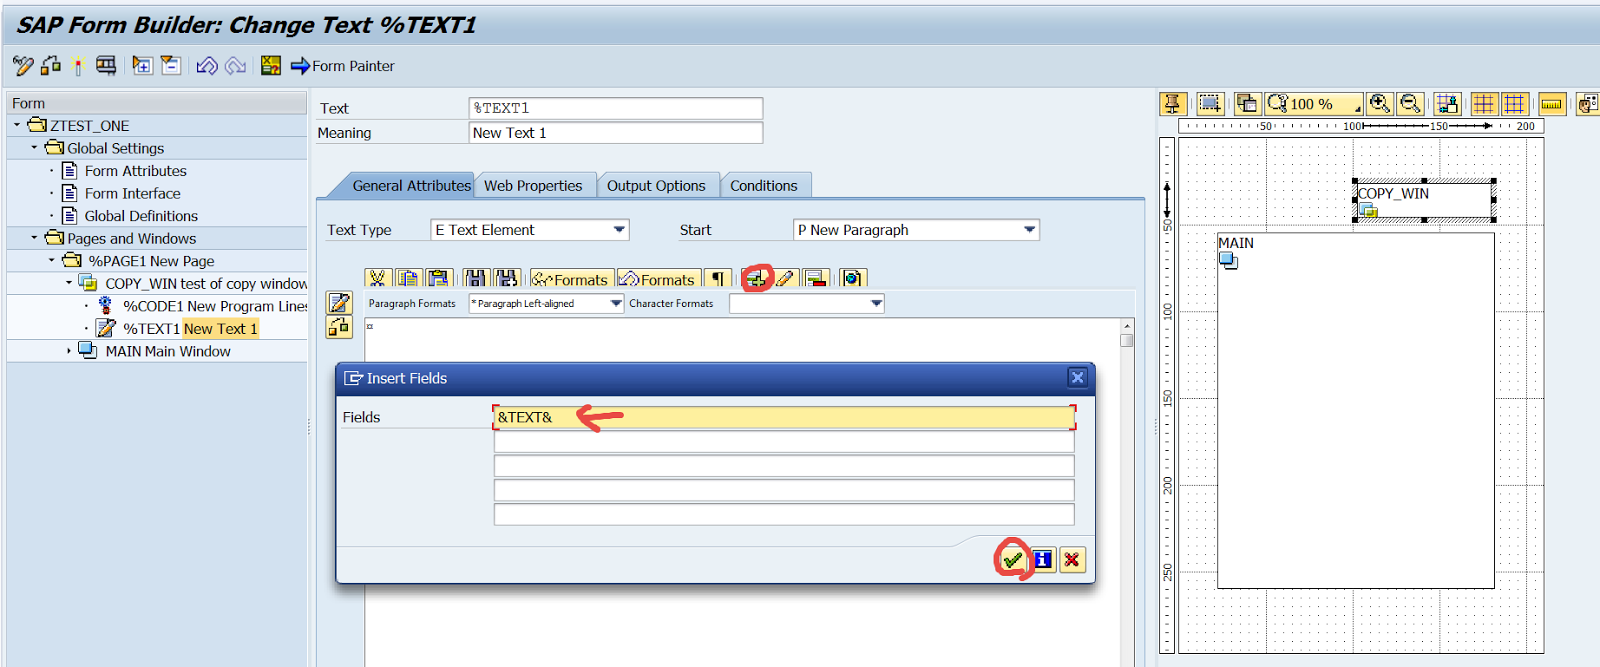Click the Insert URL globe icon

tap(852, 279)
